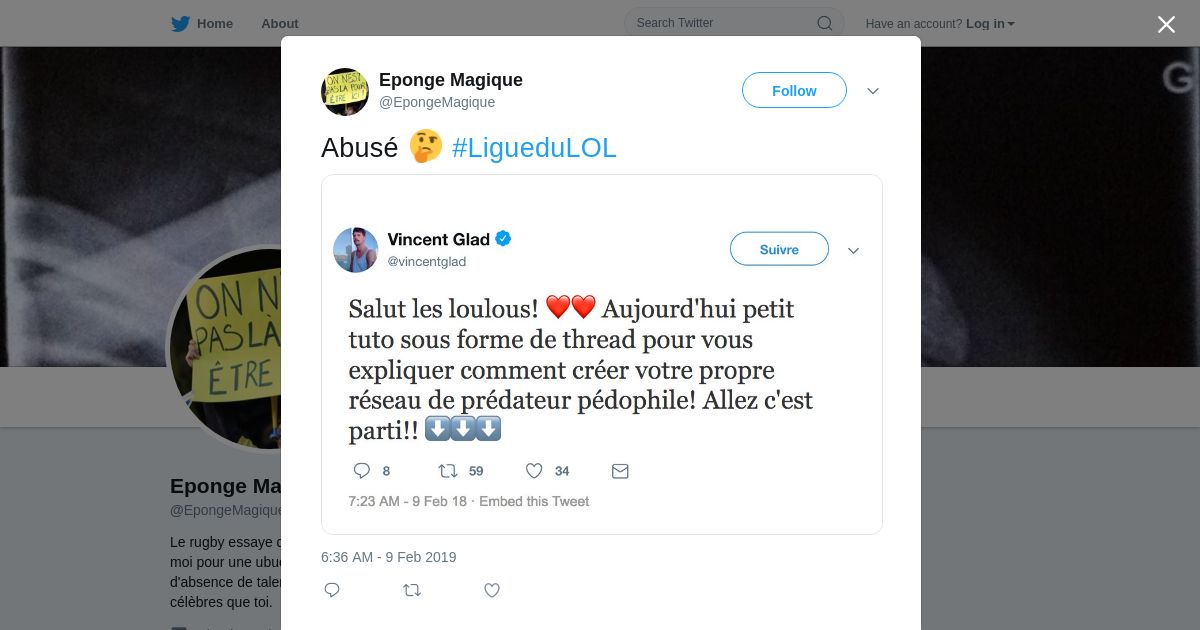Click heart icon with 34 likes
The height and width of the screenshot is (630, 1200).
534,470
